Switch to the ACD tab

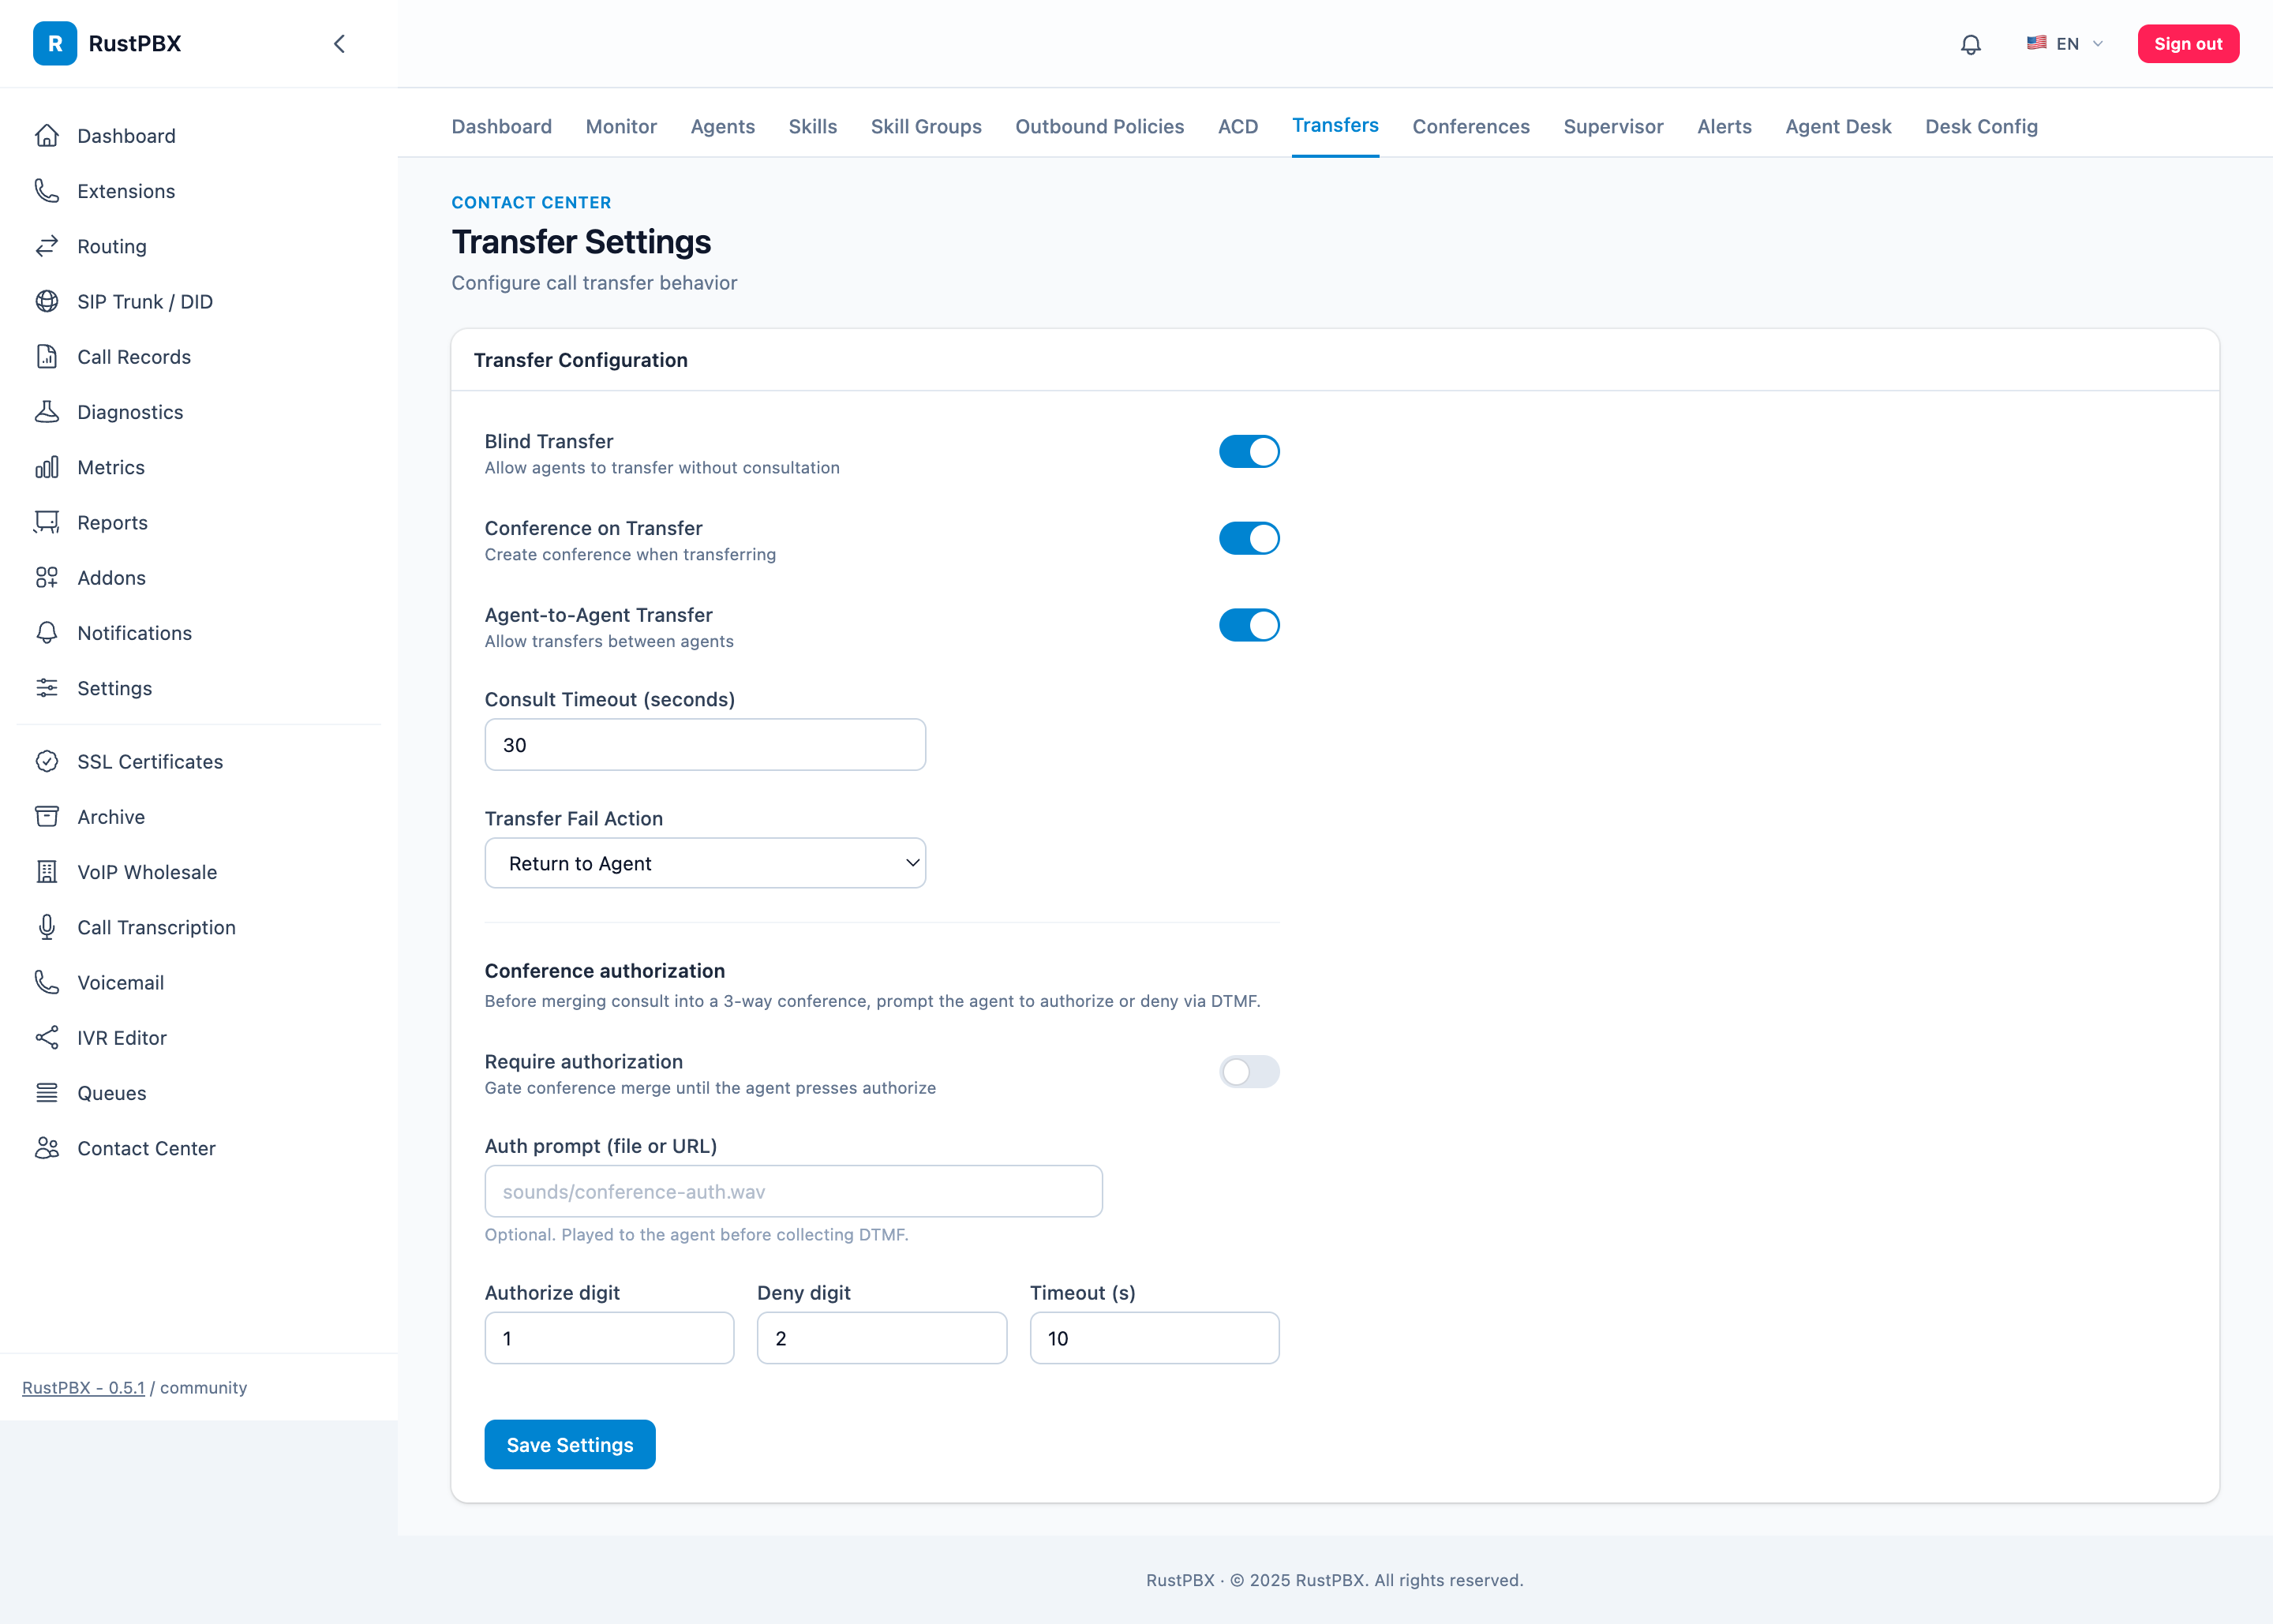click(1238, 126)
